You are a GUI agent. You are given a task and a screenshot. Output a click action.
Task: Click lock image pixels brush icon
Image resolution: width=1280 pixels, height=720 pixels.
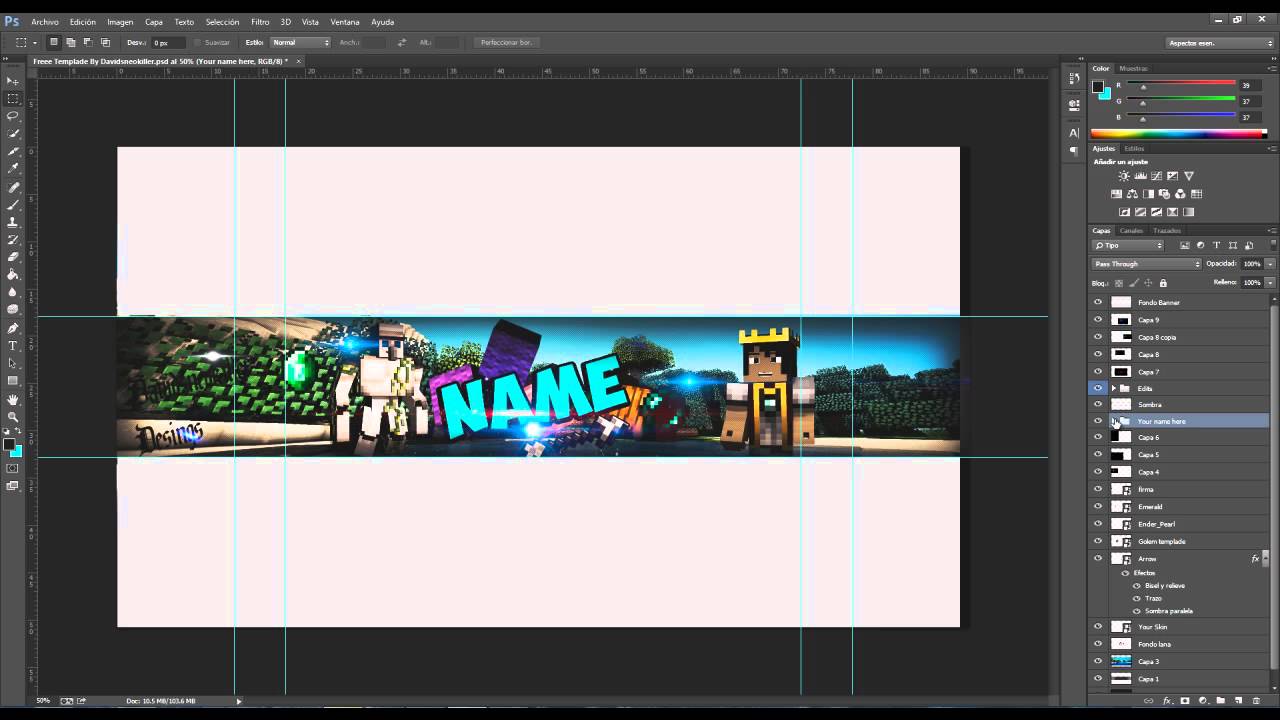point(1133,283)
